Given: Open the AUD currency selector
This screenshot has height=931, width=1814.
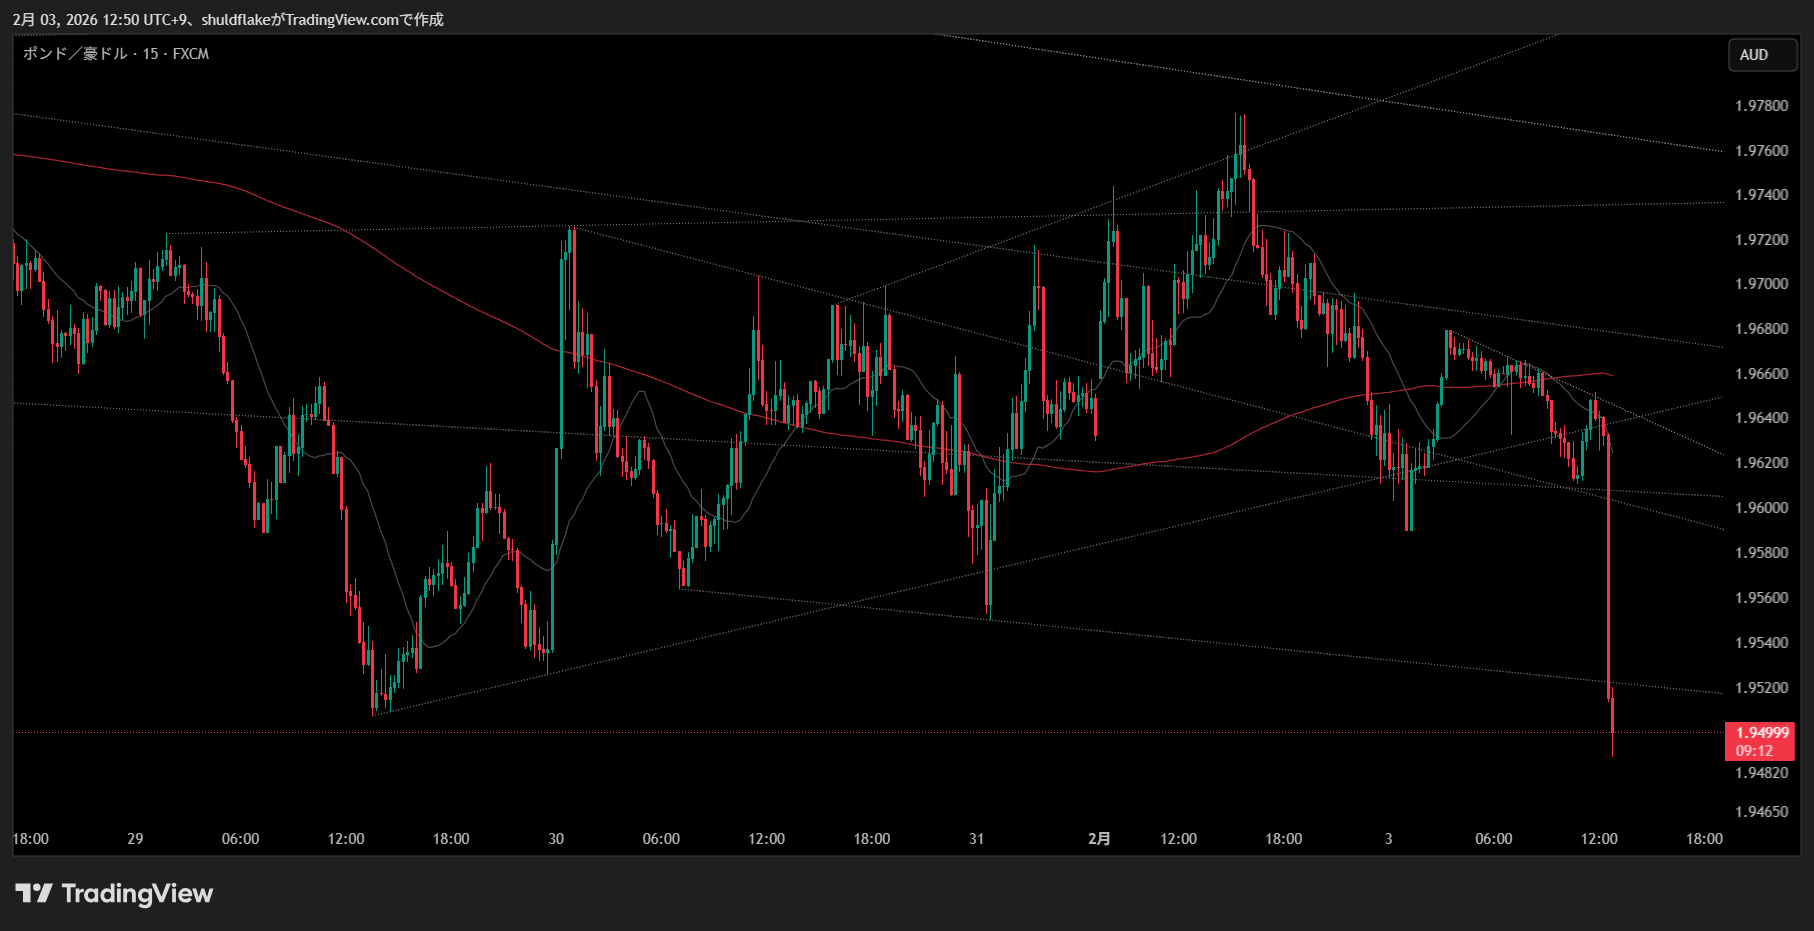Looking at the screenshot, I should (x=1763, y=55).
